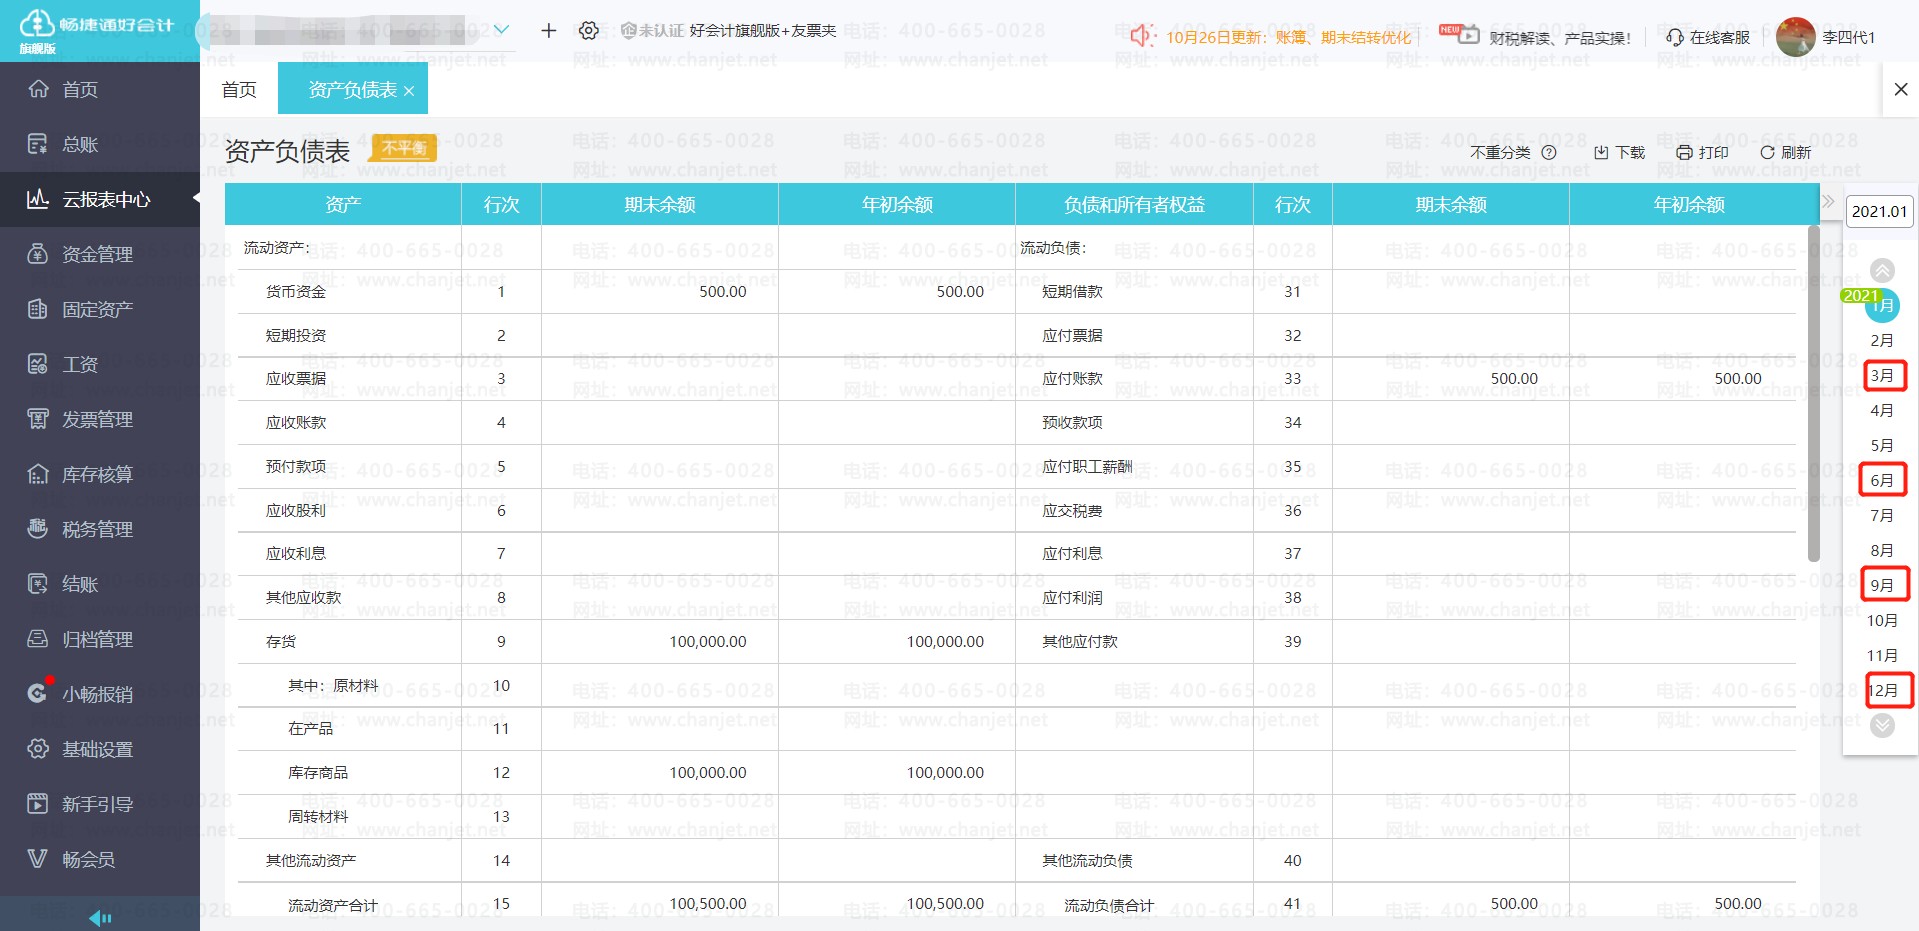This screenshot has height=931, width=1919.
Task: Switch to the 首页 tab
Action: pyautogui.click(x=239, y=90)
